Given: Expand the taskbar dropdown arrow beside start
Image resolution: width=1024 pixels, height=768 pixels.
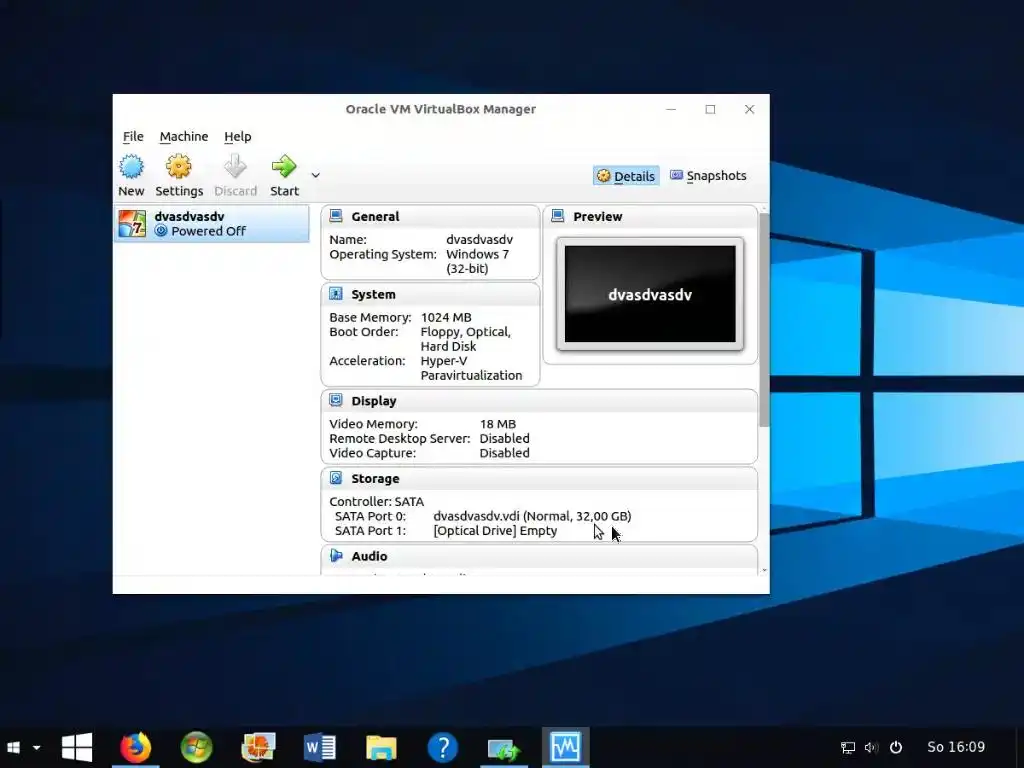Looking at the screenshot, I should click(x=37, y=748).
